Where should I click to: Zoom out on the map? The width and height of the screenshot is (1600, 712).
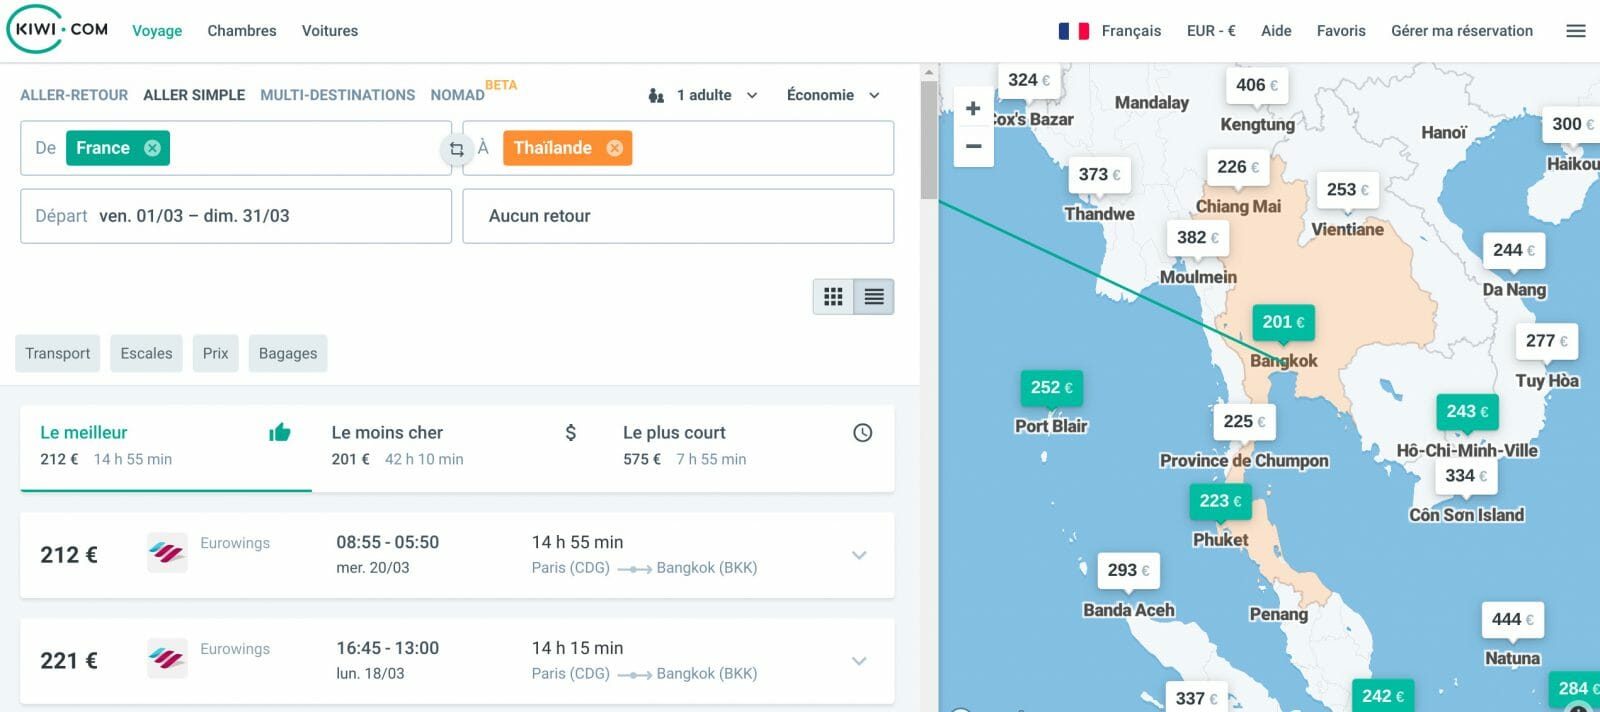click(x=972, y=146)
